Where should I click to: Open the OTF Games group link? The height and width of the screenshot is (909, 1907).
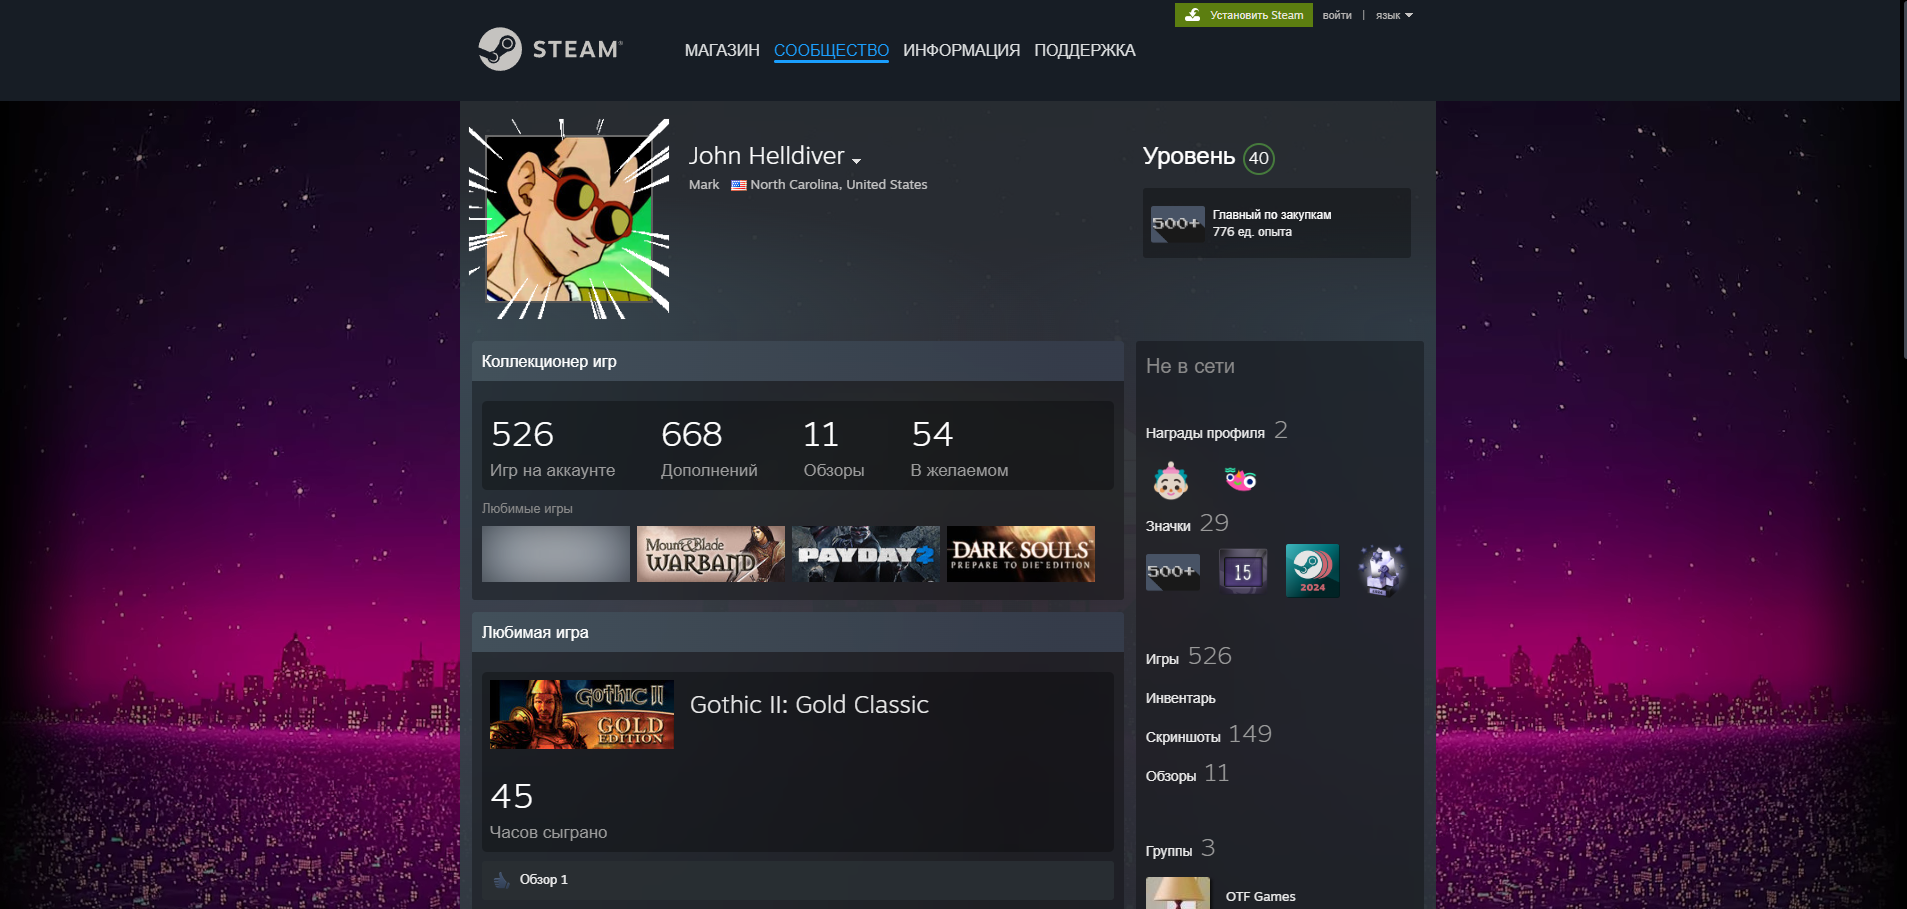pos(1260,897)
